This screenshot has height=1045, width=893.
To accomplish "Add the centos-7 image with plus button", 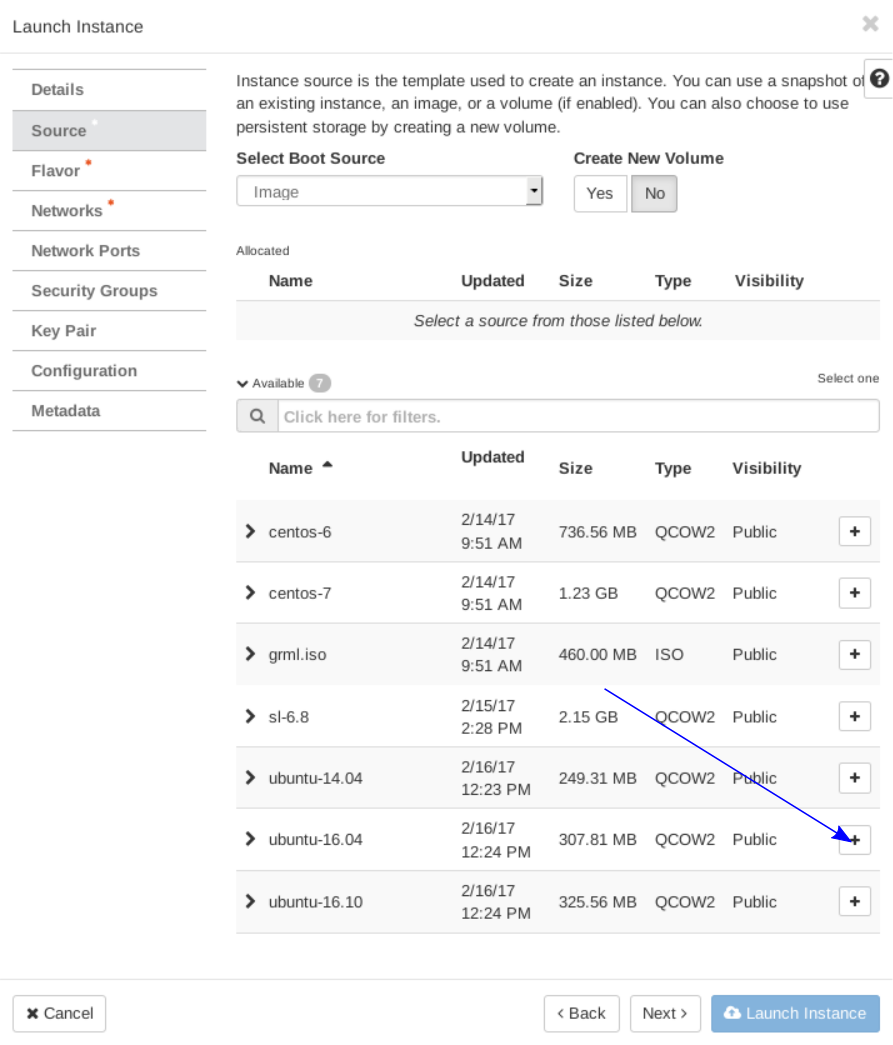I will pyautogui.click(x=854, y=593).
